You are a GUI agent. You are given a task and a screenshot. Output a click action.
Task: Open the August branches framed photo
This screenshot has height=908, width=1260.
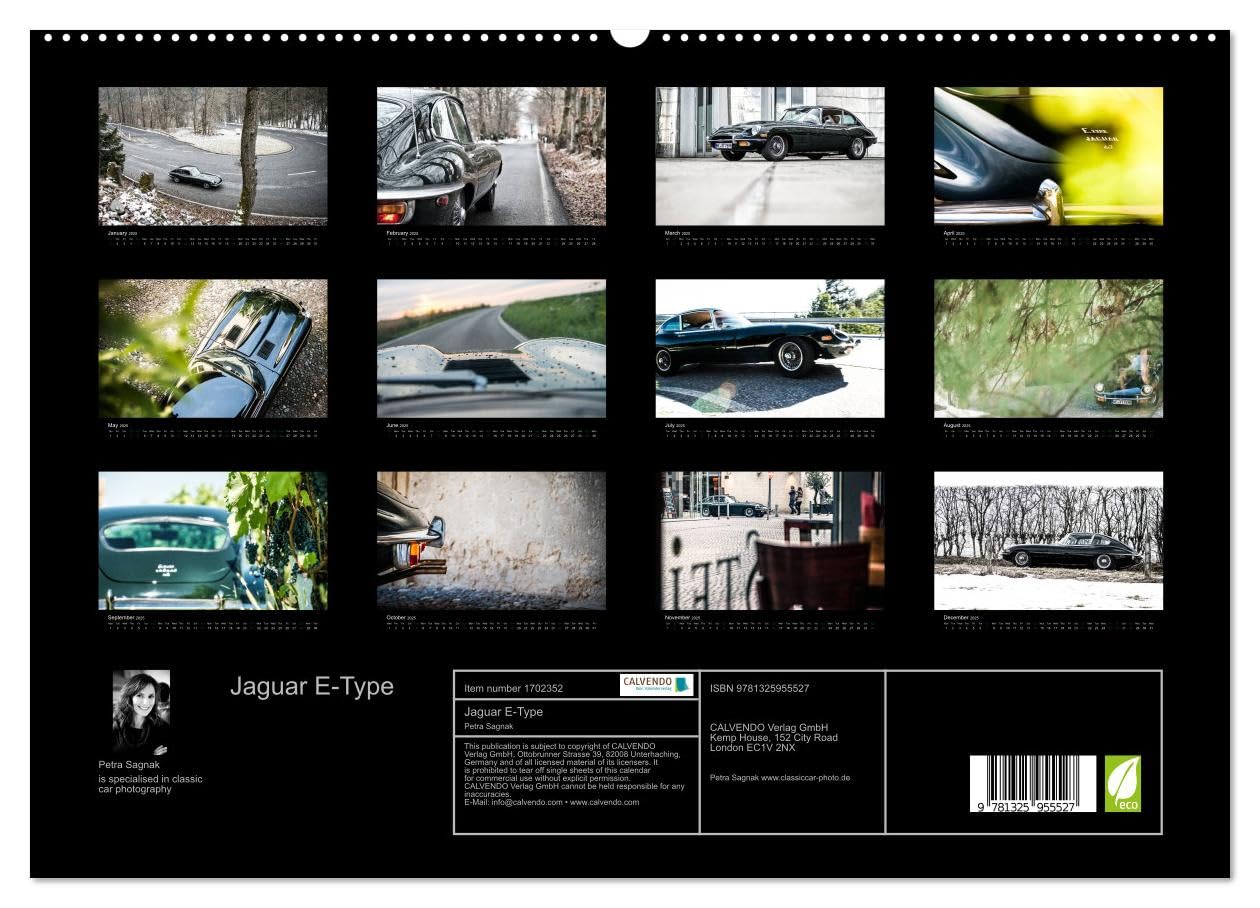[1048, 348]
